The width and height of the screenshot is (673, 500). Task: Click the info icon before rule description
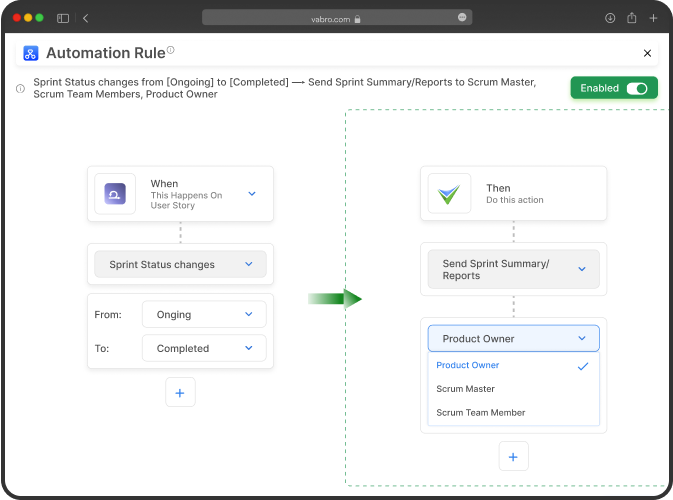pos(20,88)
